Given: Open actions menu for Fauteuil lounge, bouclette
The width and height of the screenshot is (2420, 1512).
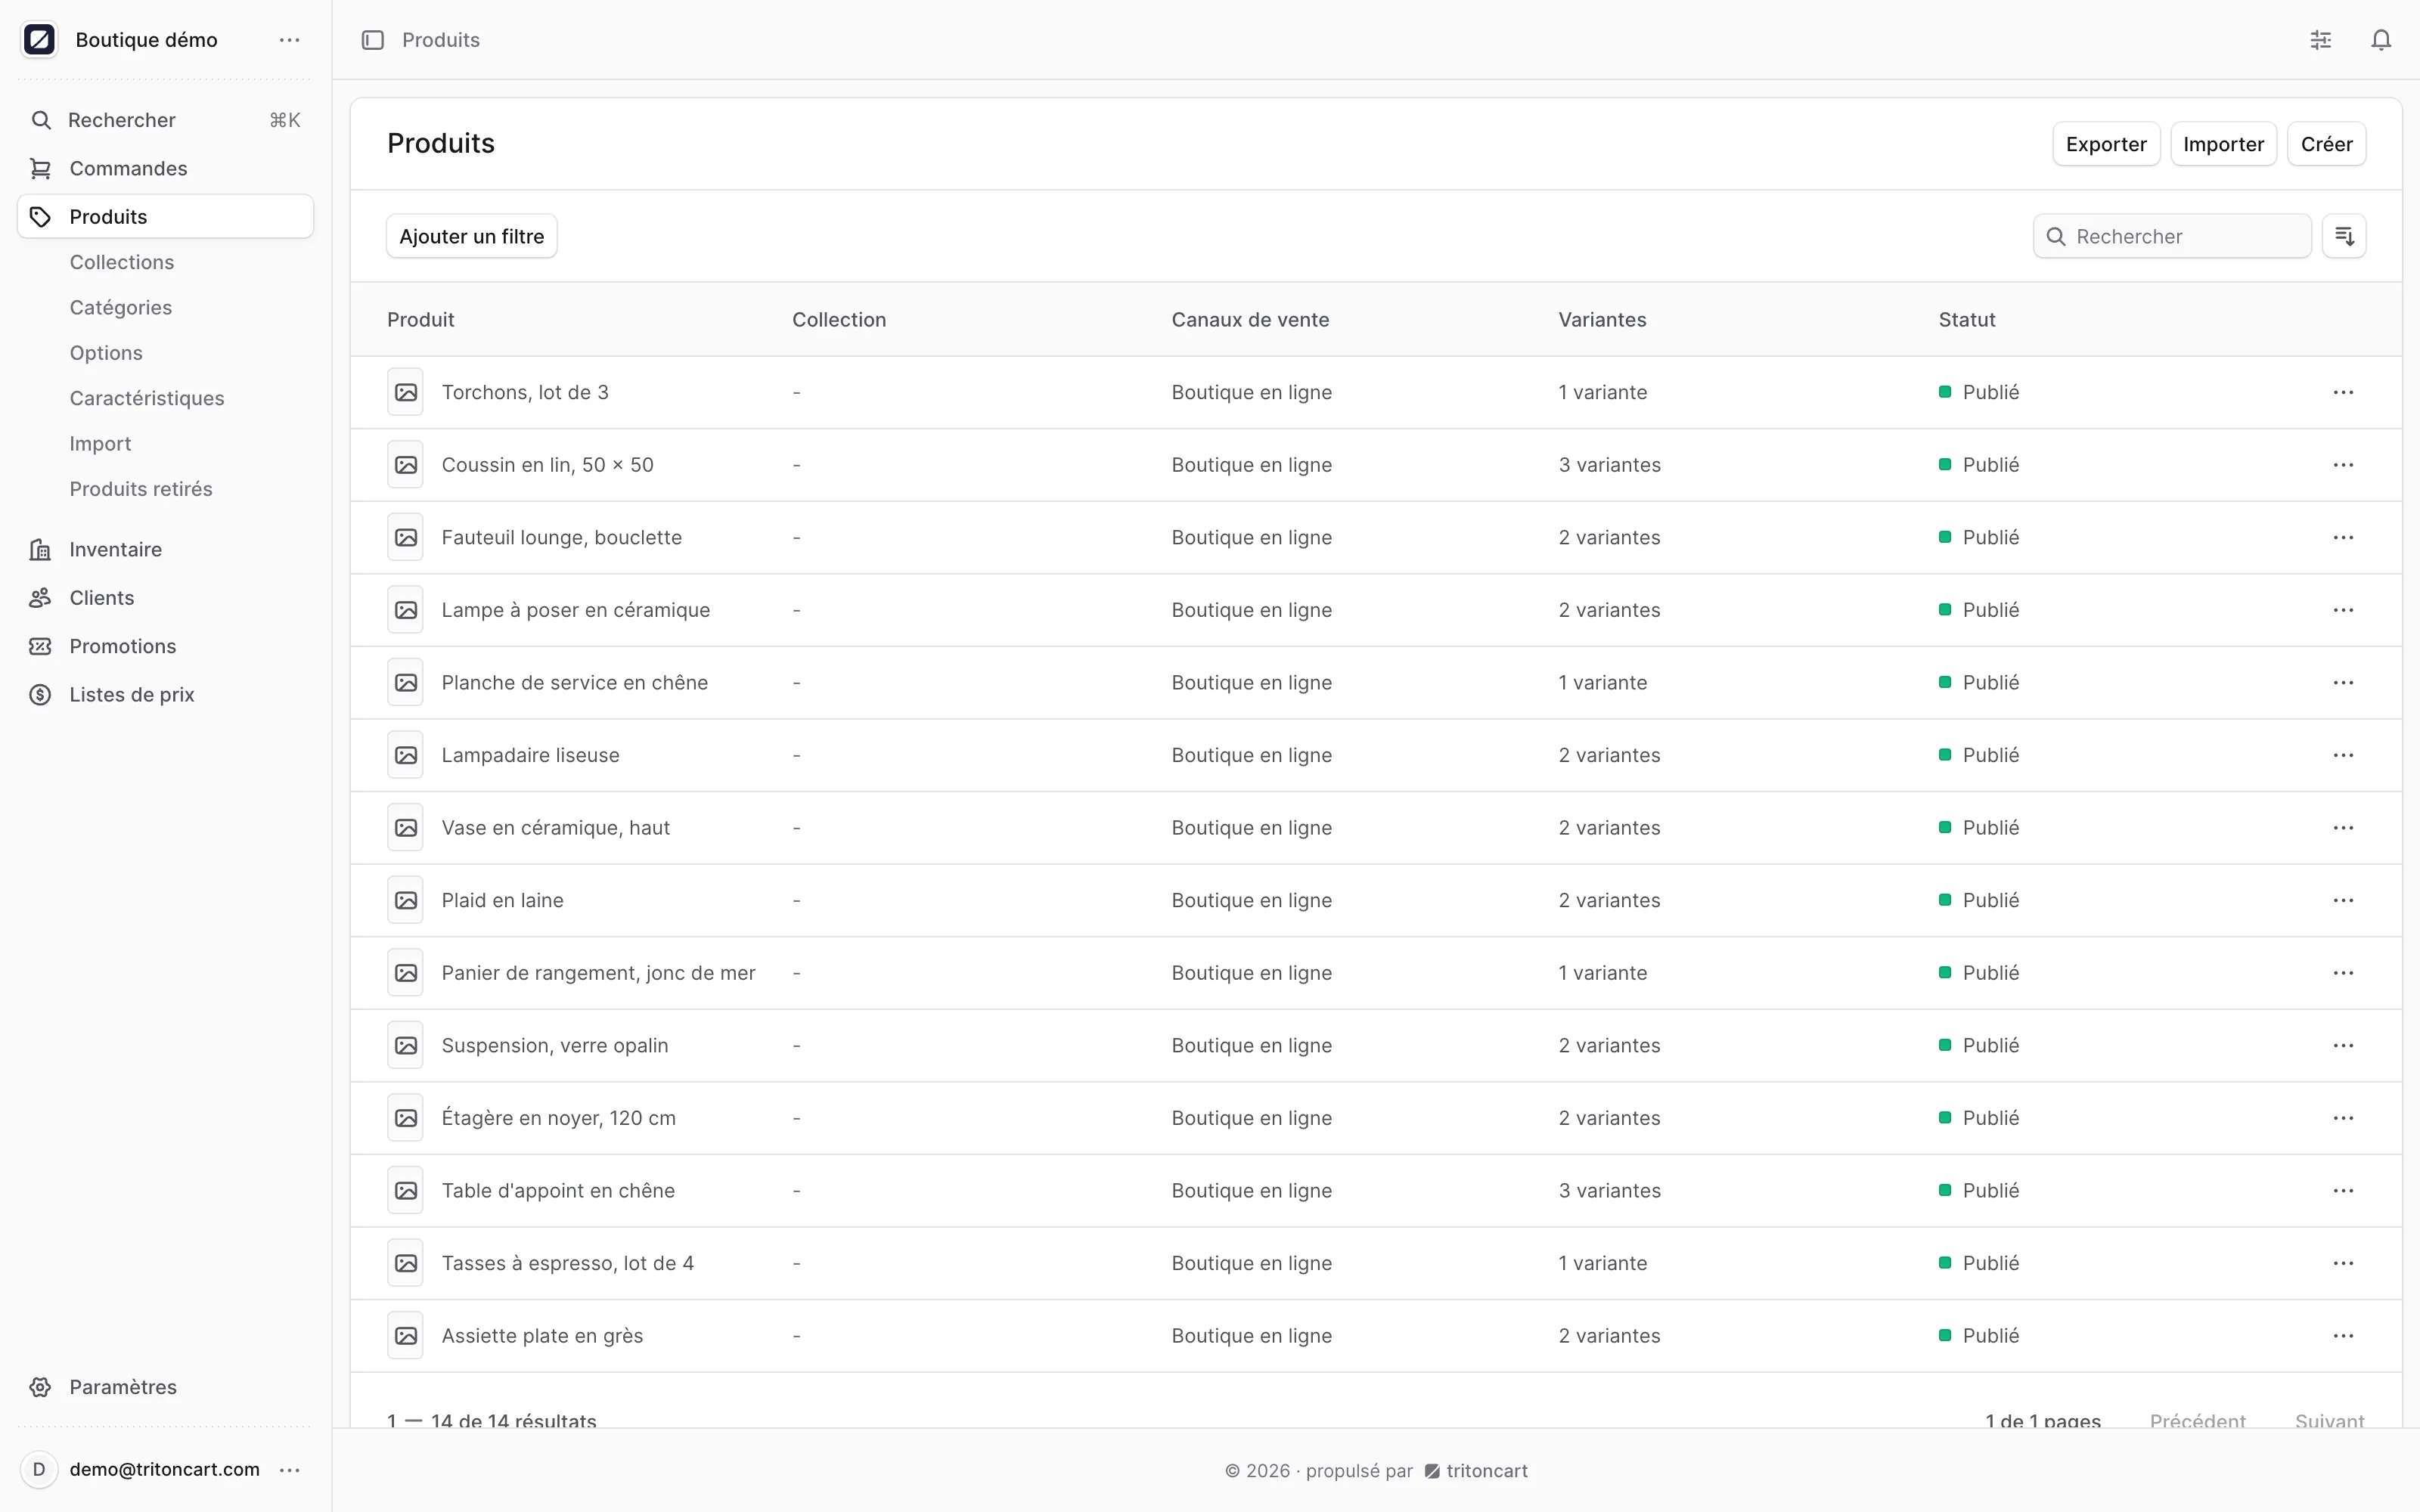Looking at the screenshot, I should [x=2343, y=538].
